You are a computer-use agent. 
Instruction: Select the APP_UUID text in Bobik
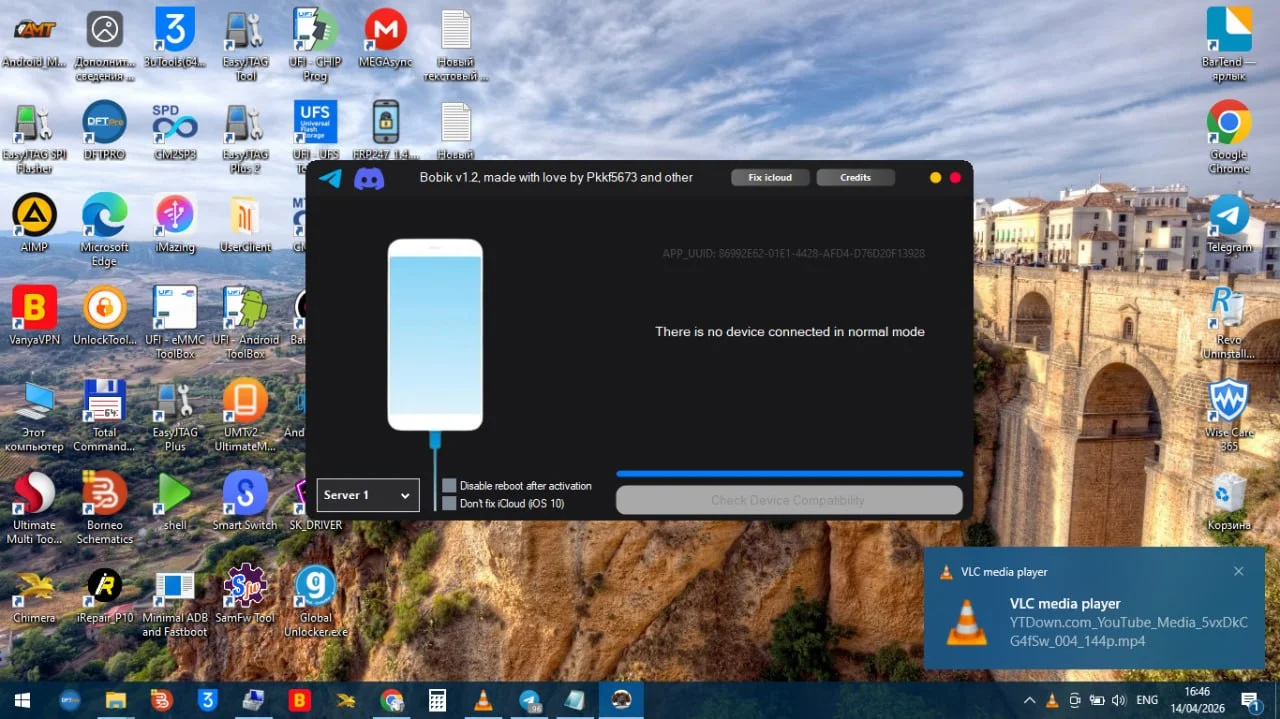point(793,254)
